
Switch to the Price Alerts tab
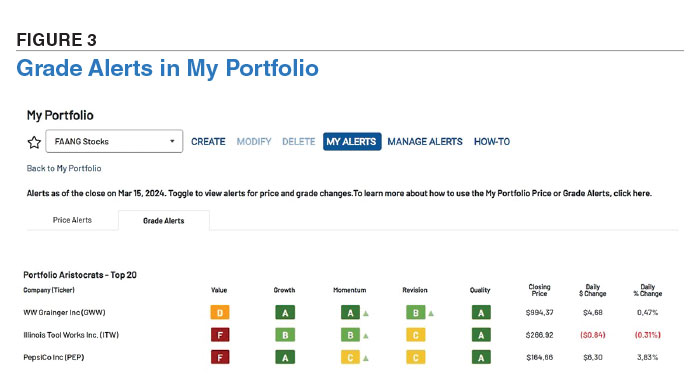click(x=72, y=220)
